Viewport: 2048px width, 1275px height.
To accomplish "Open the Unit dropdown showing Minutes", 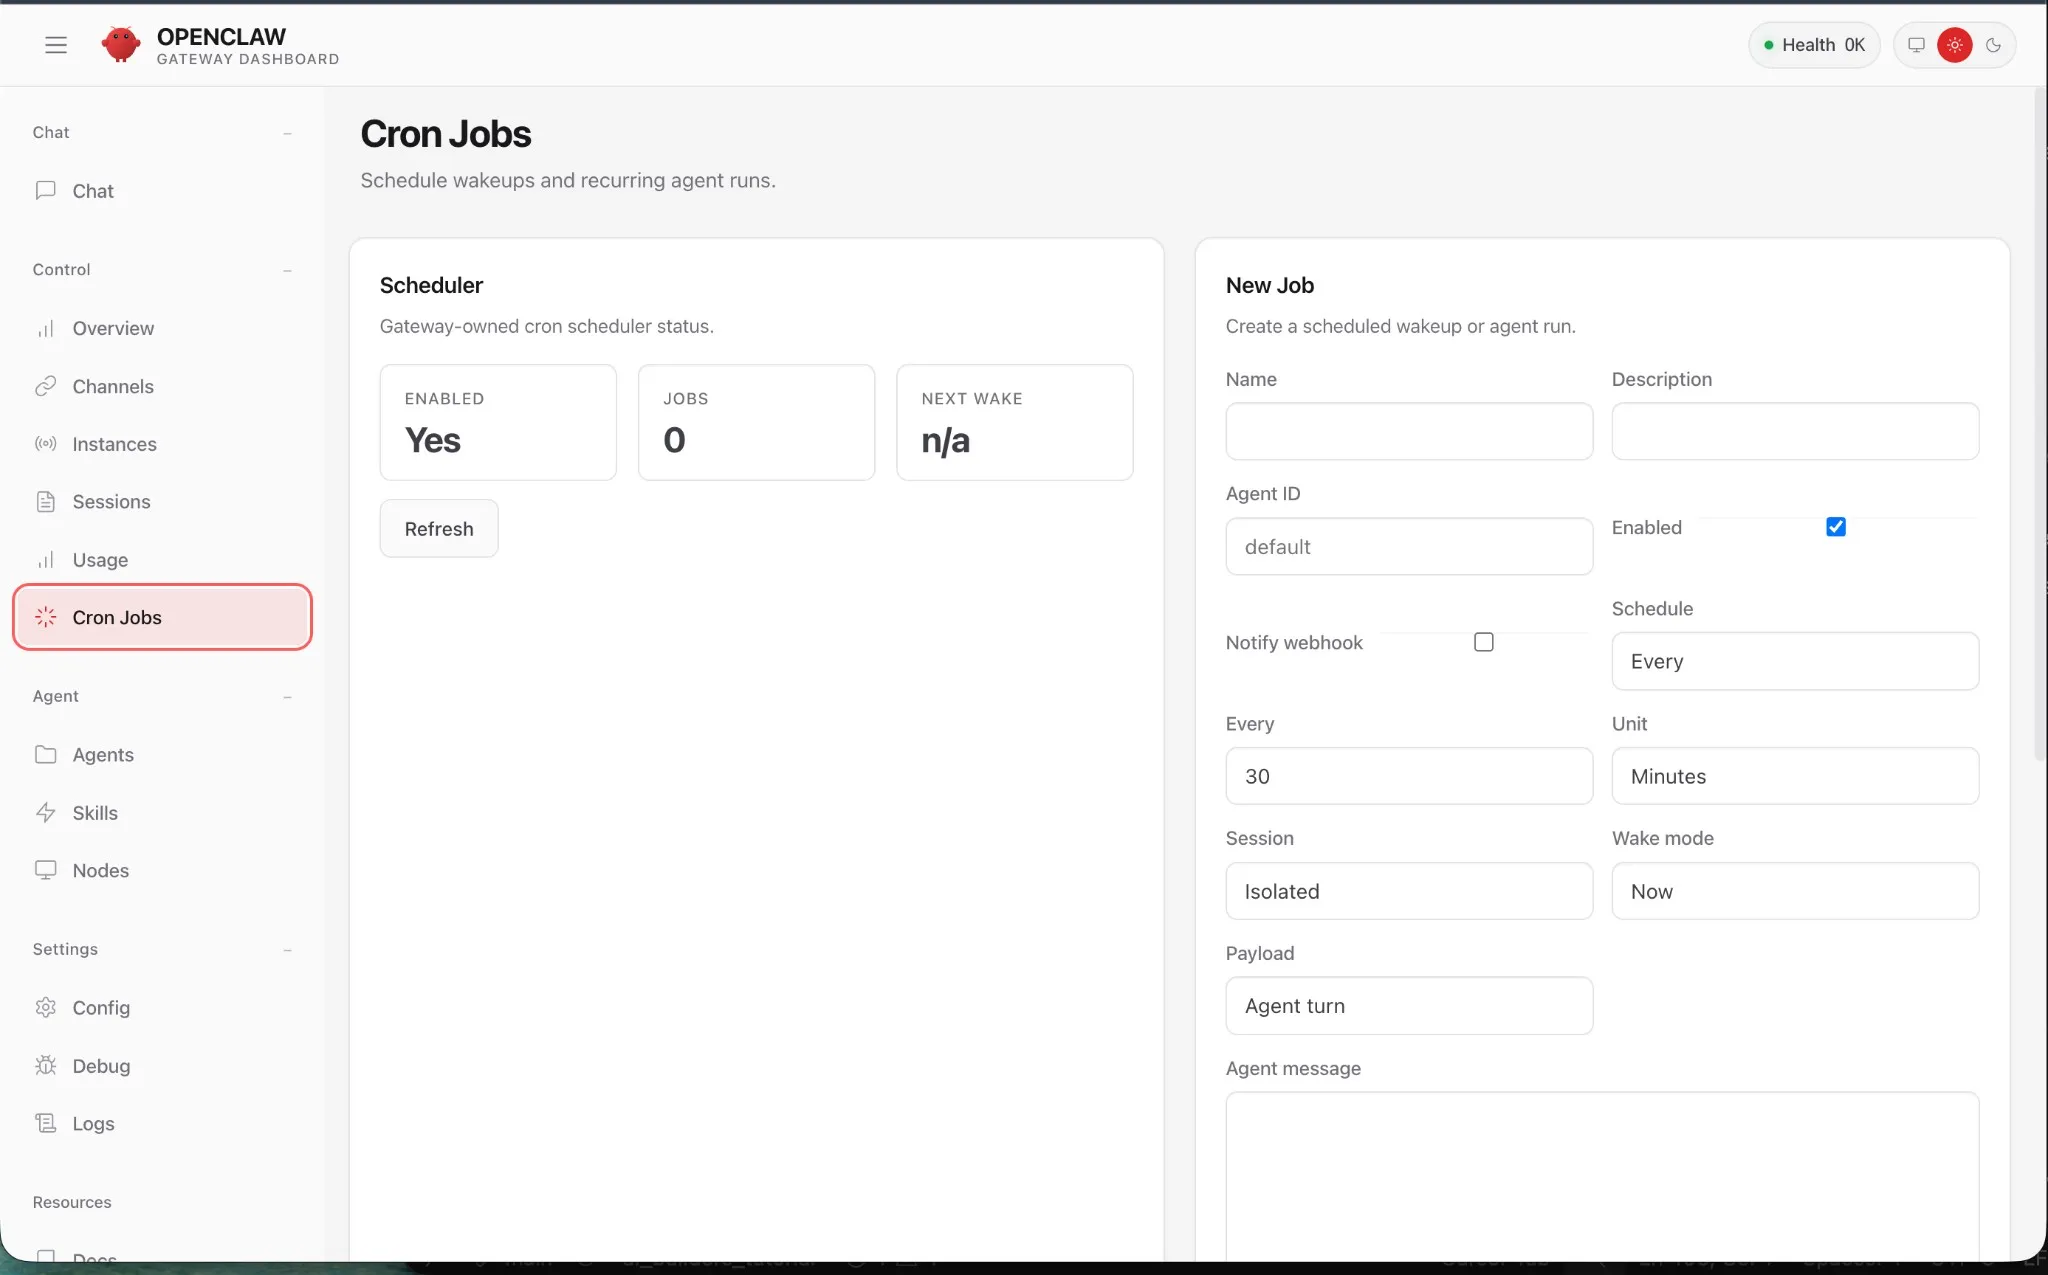I will (1795, 776).
